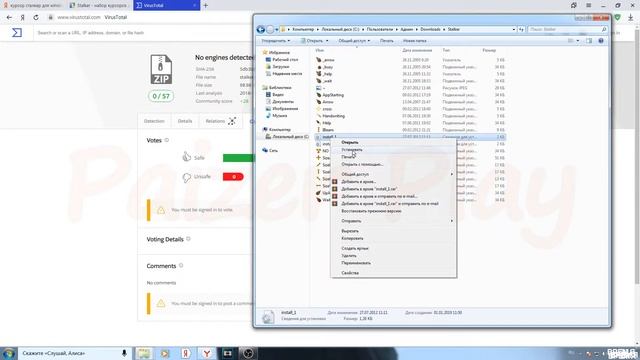Viewport: 640px width, 360px height.
Task: Toggle the Explorer preview pane icon
Action: tap(589, 41)
